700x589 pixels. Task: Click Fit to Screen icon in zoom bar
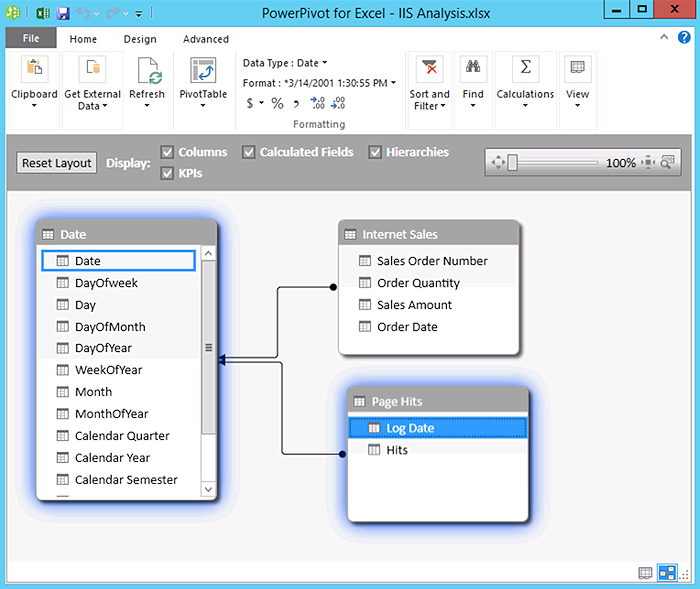point(648,163)
